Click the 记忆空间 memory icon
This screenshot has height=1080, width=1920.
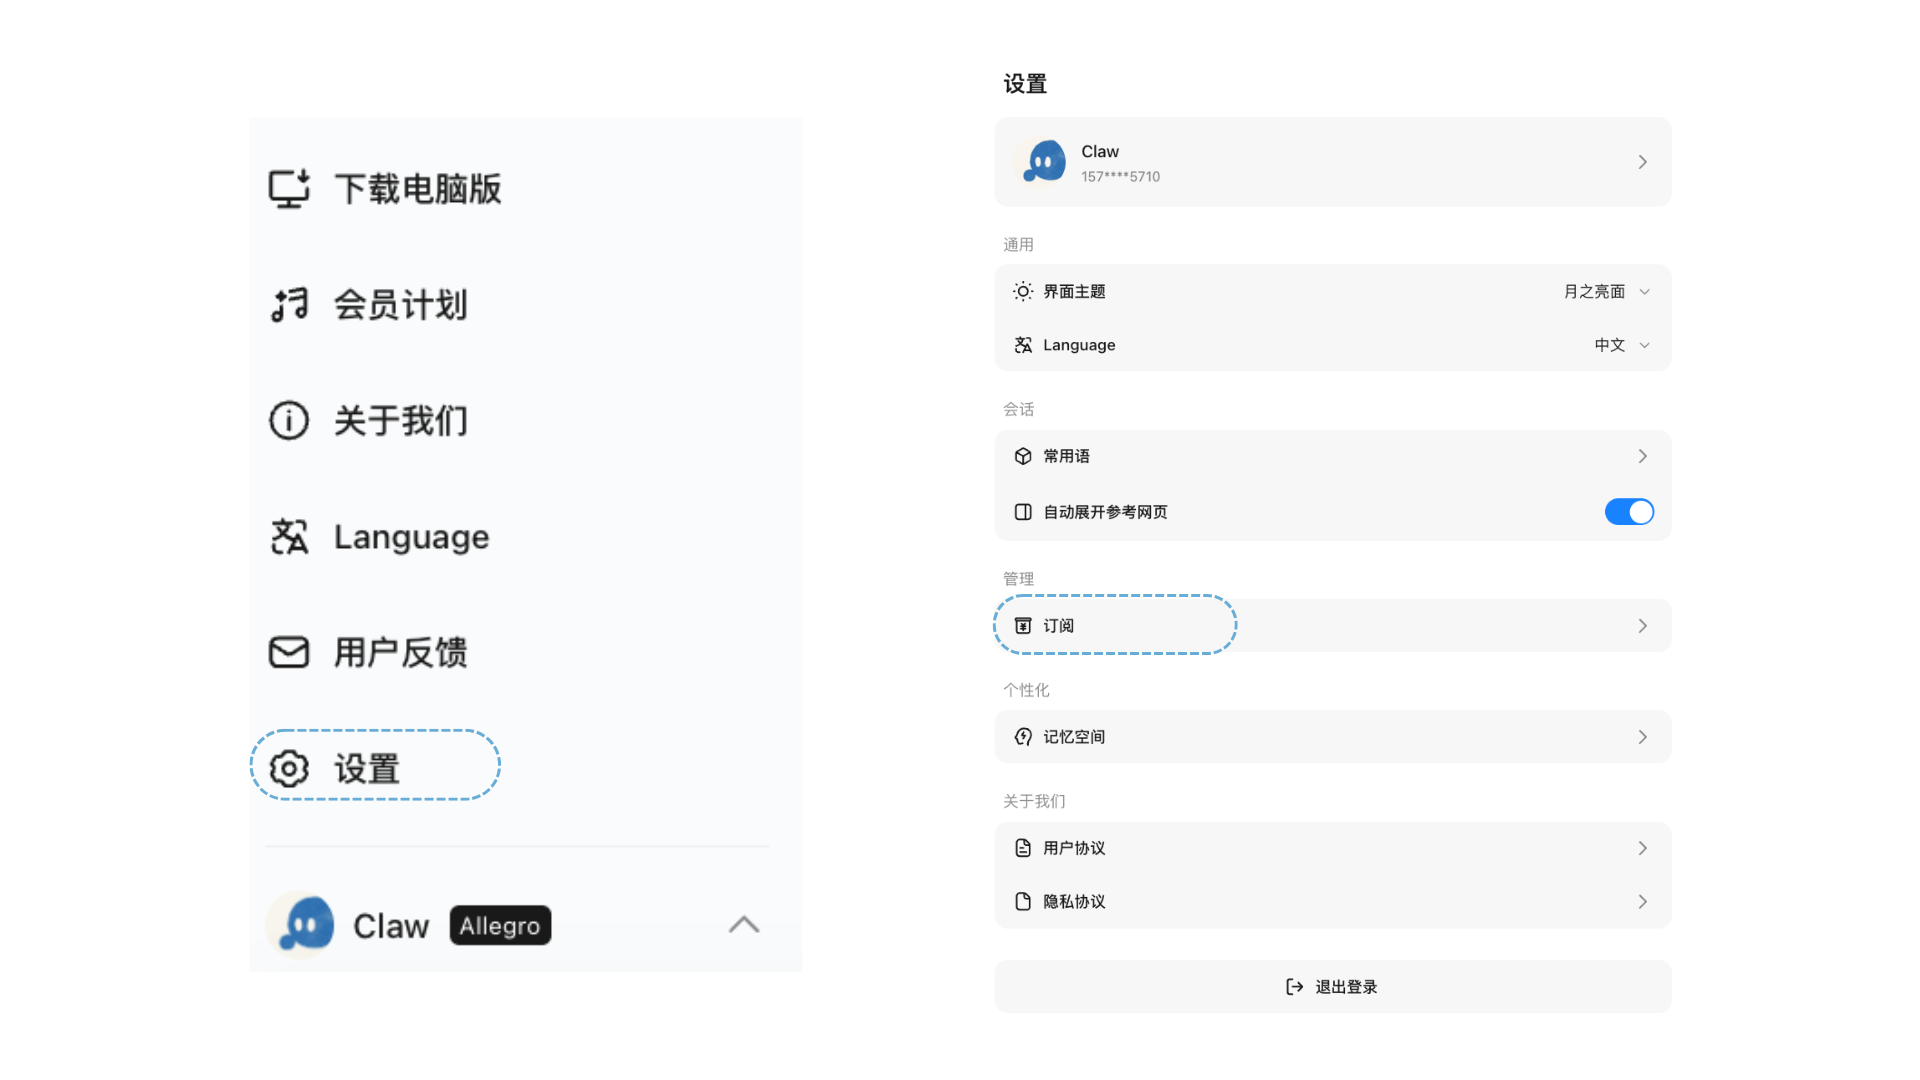click(1022, 737)
